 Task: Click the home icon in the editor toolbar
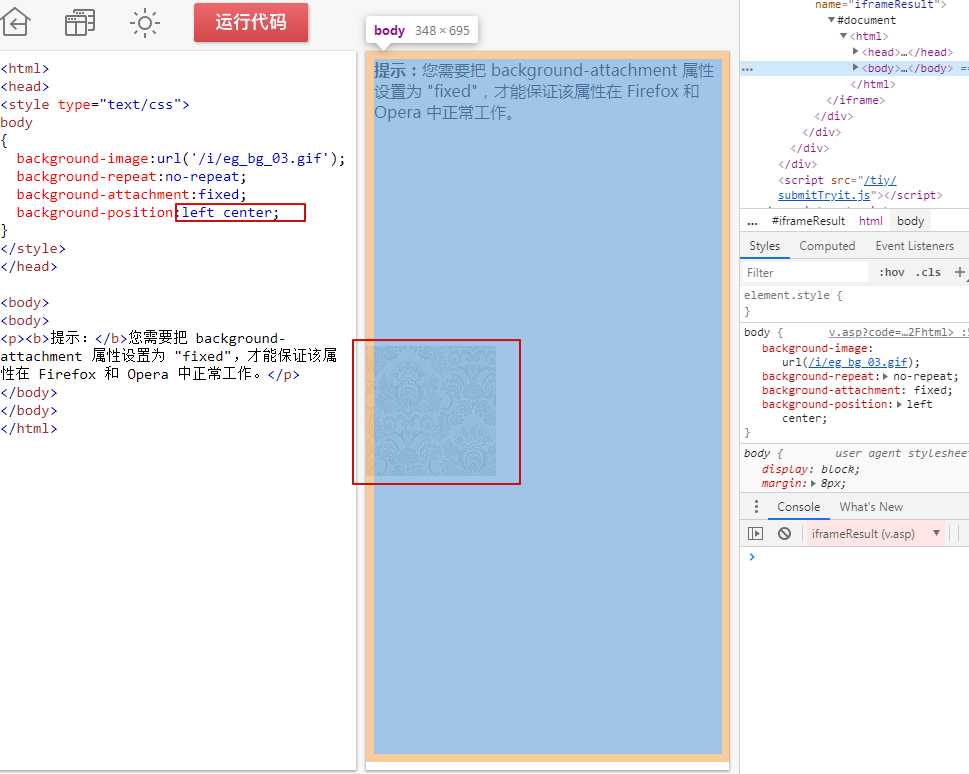pos(15,23)
